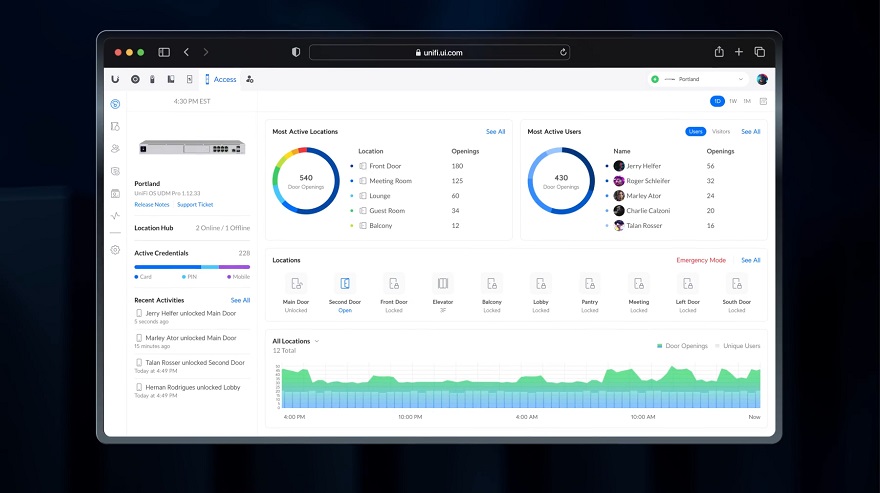
Task: Select the locked Front Door icon
Action: [x=393, y=284]
